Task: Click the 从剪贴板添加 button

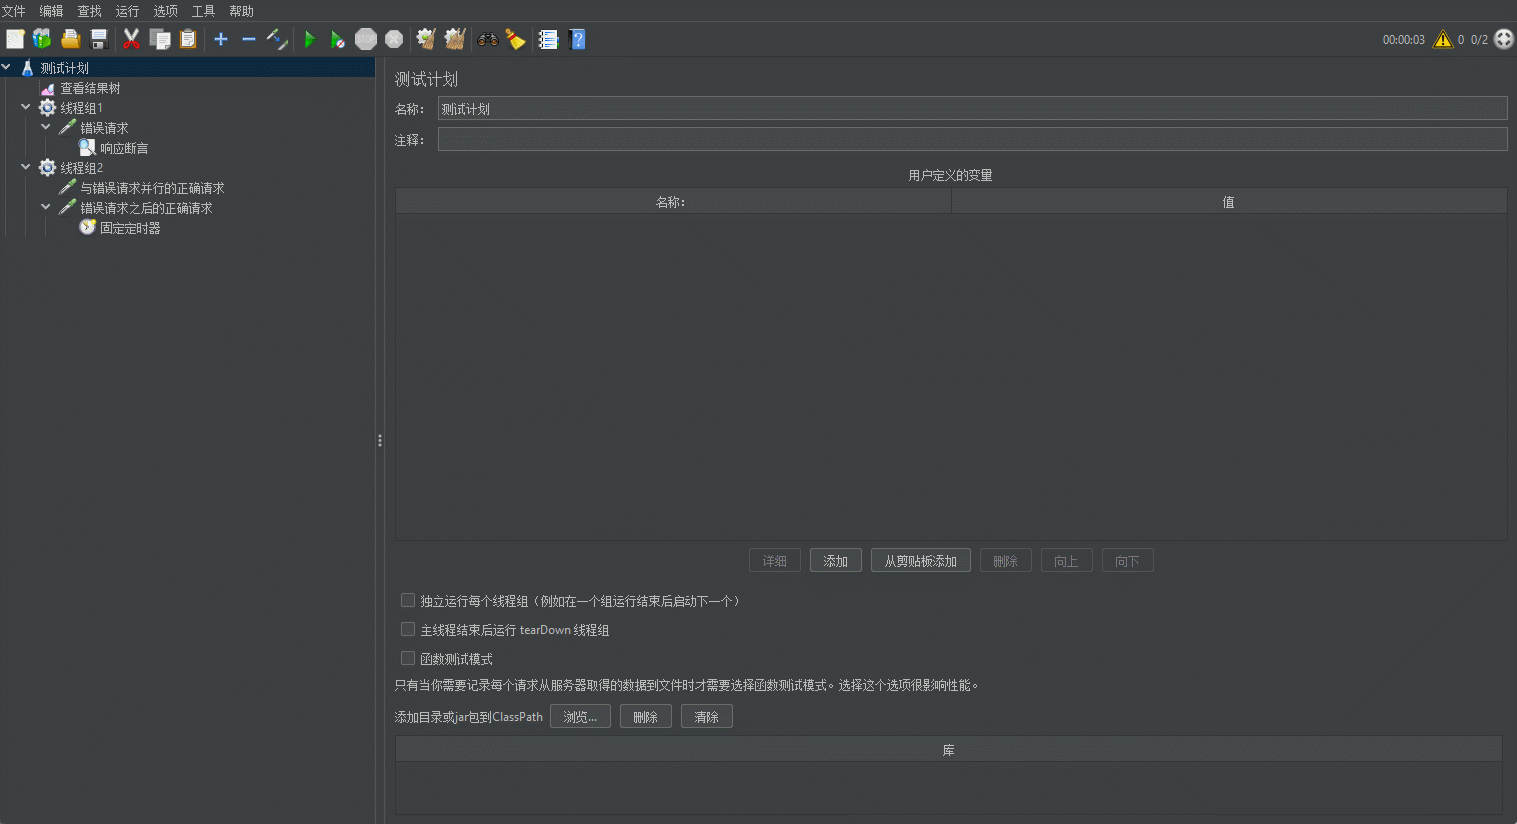Action: [x=920, y=561]
